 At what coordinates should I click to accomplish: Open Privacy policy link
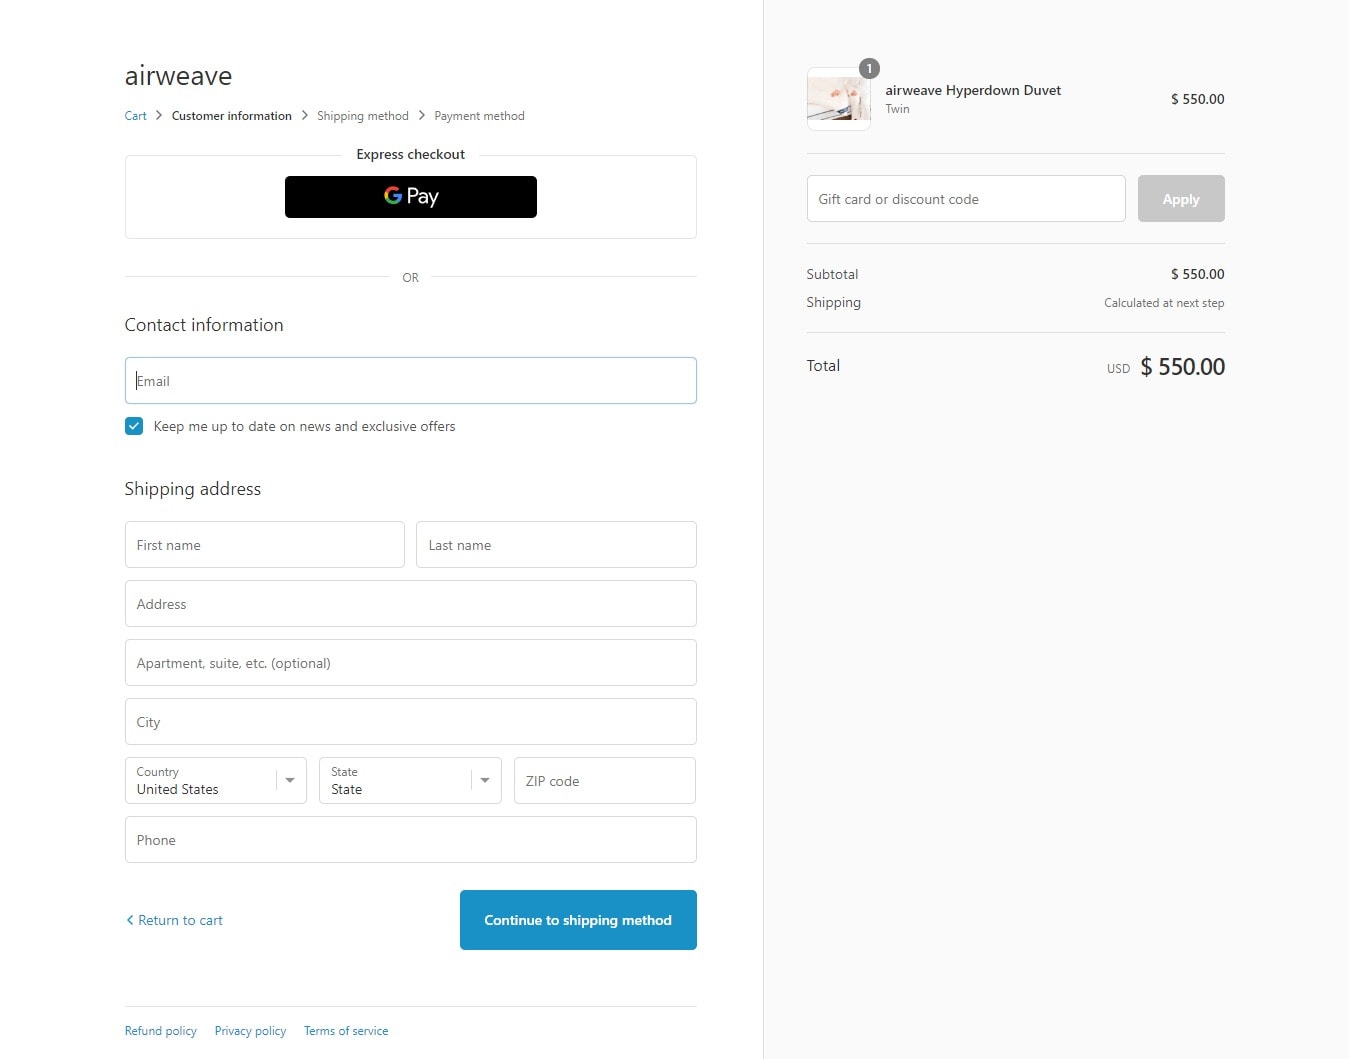pos(250,1031)
